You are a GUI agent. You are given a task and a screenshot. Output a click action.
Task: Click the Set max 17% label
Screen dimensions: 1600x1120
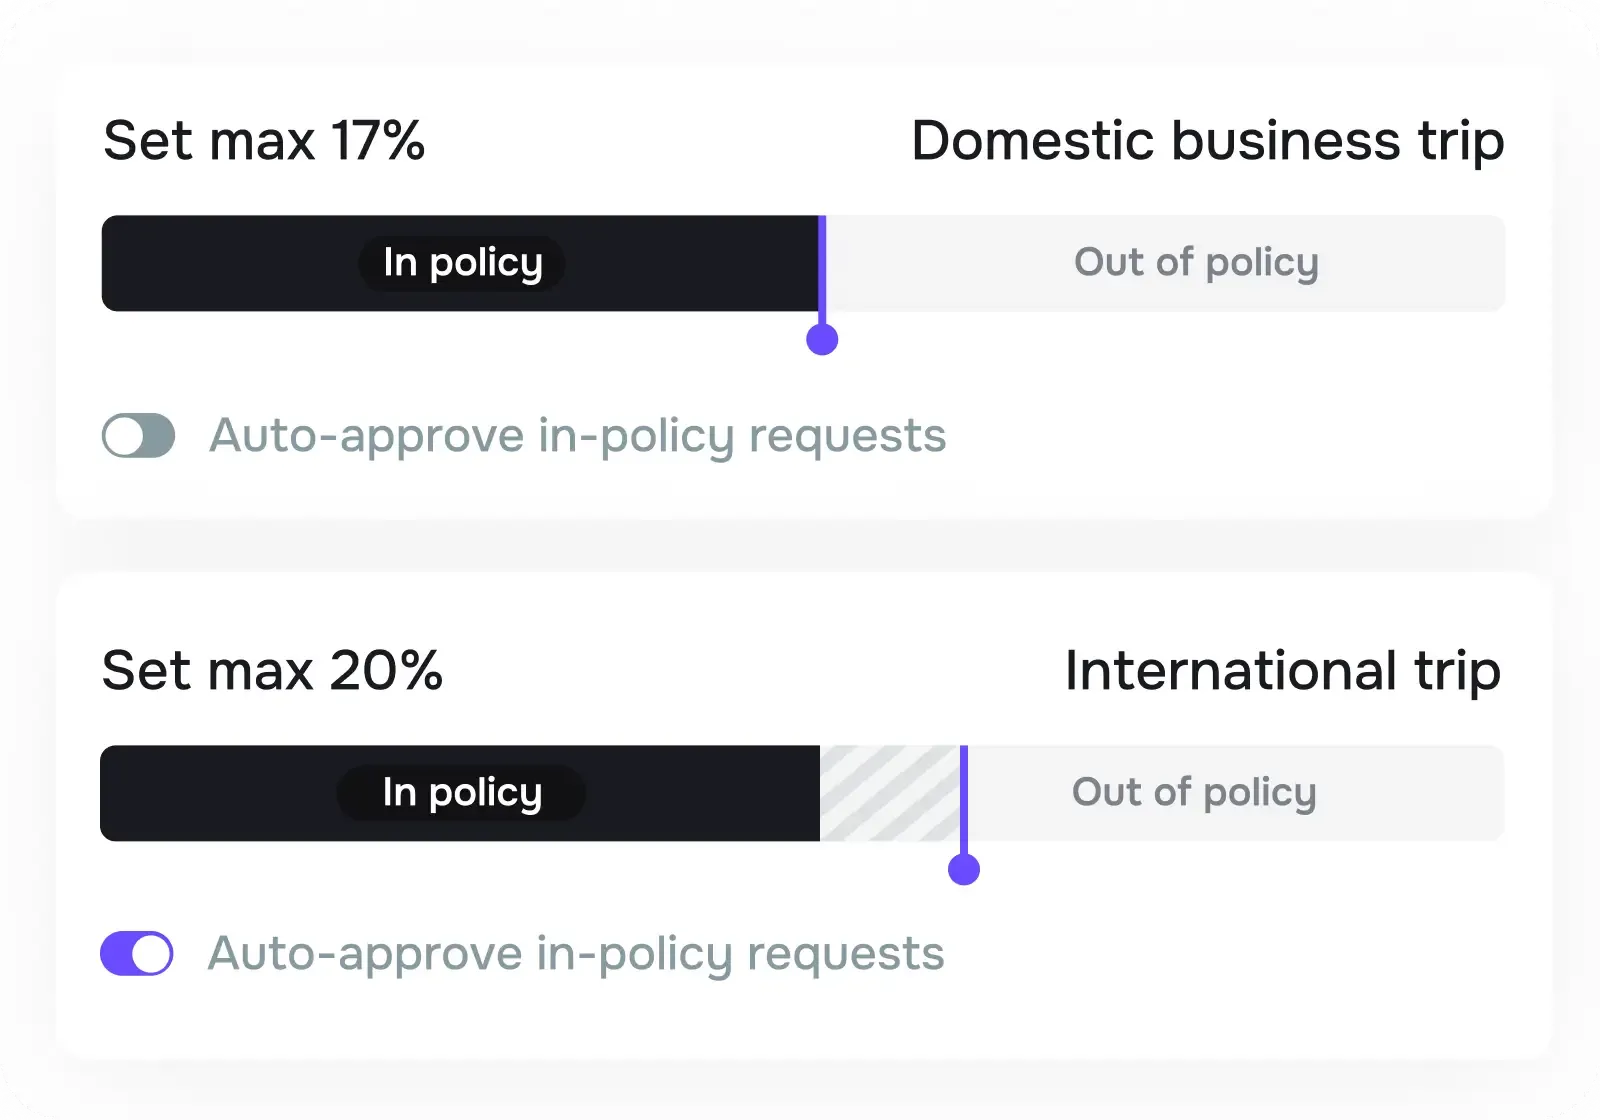tap(264, 141)
